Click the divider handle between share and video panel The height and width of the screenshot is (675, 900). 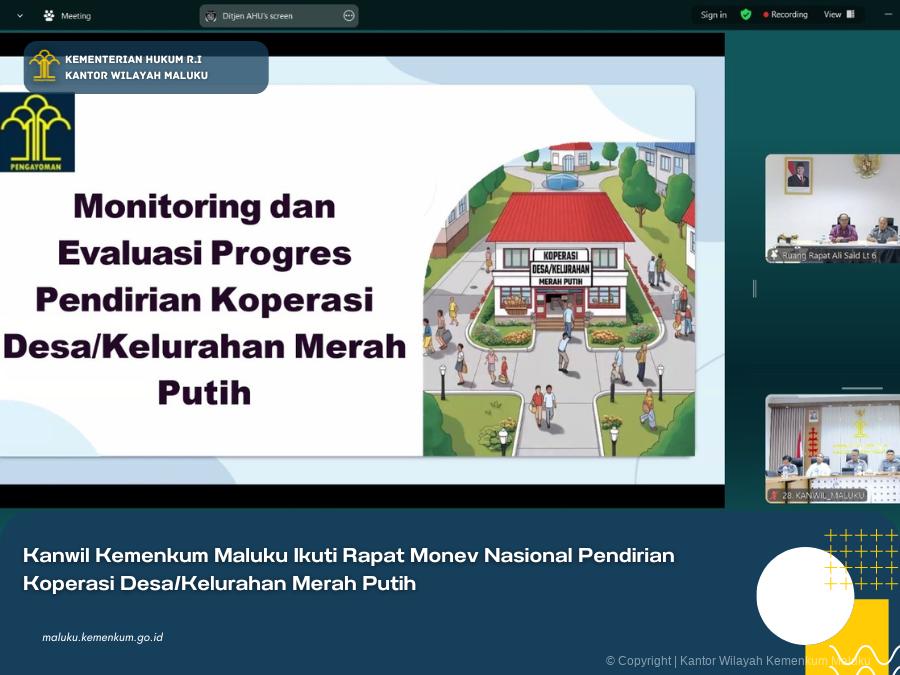tap(754, 289)
